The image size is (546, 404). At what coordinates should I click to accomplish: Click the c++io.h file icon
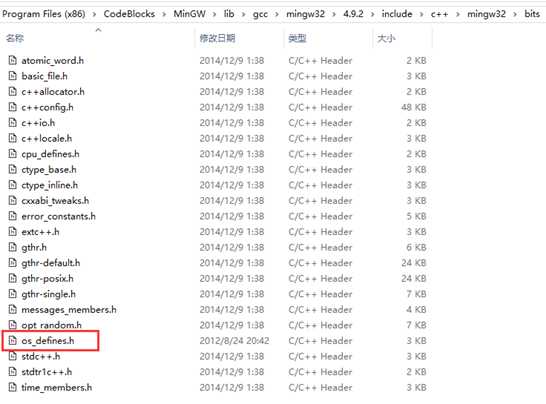(13, 123)
